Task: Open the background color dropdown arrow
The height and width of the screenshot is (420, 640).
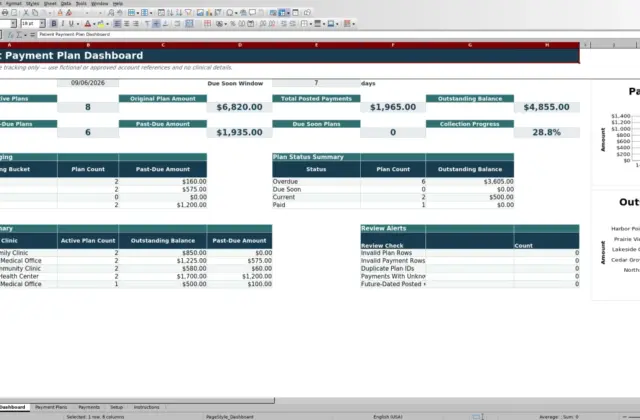Action: [x=107, y=24]
